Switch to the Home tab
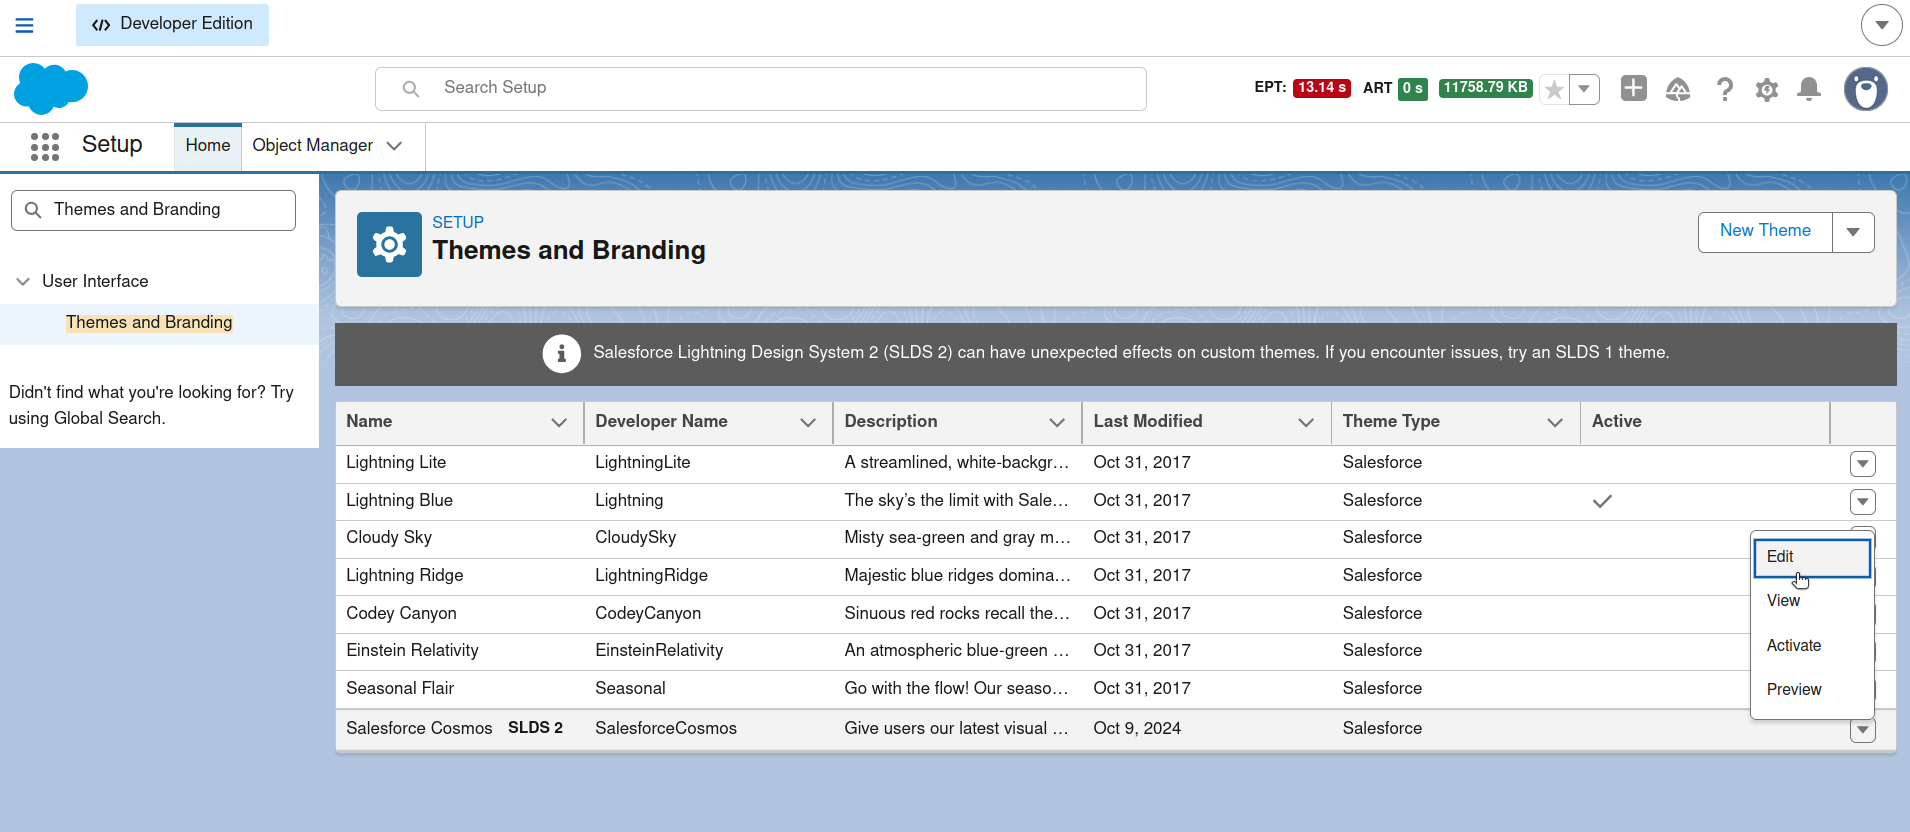1910x832 pixels. (208, 146)
